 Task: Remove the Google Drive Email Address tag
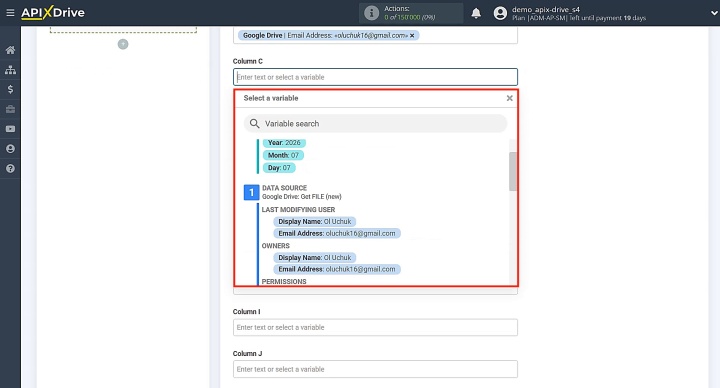(x=412, y=35)
